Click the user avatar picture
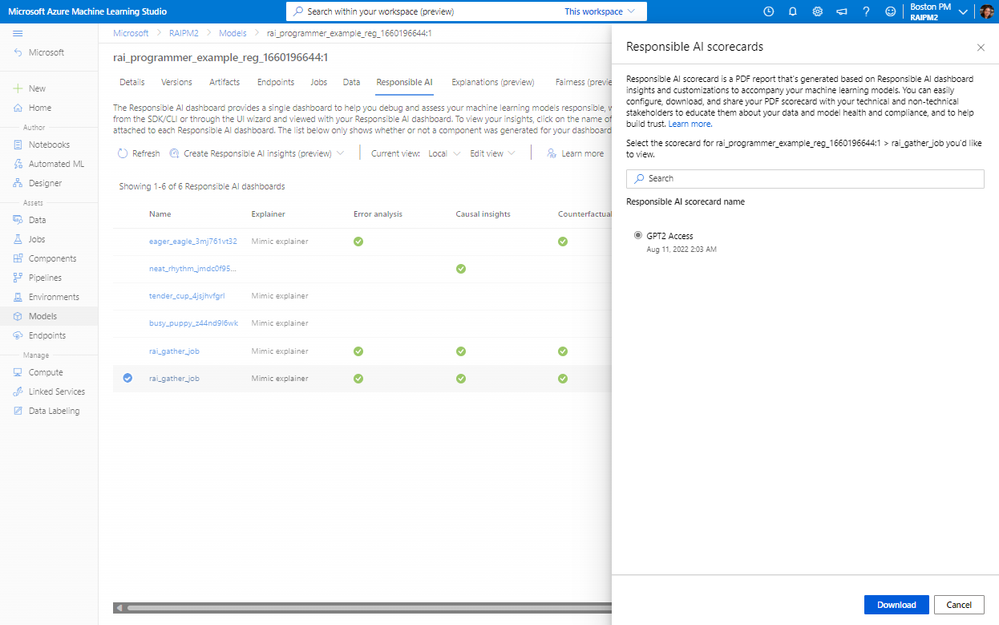Image resolution: width=999 pixels, height=625 pixels. pyautogui.click(x=986, y=11)
